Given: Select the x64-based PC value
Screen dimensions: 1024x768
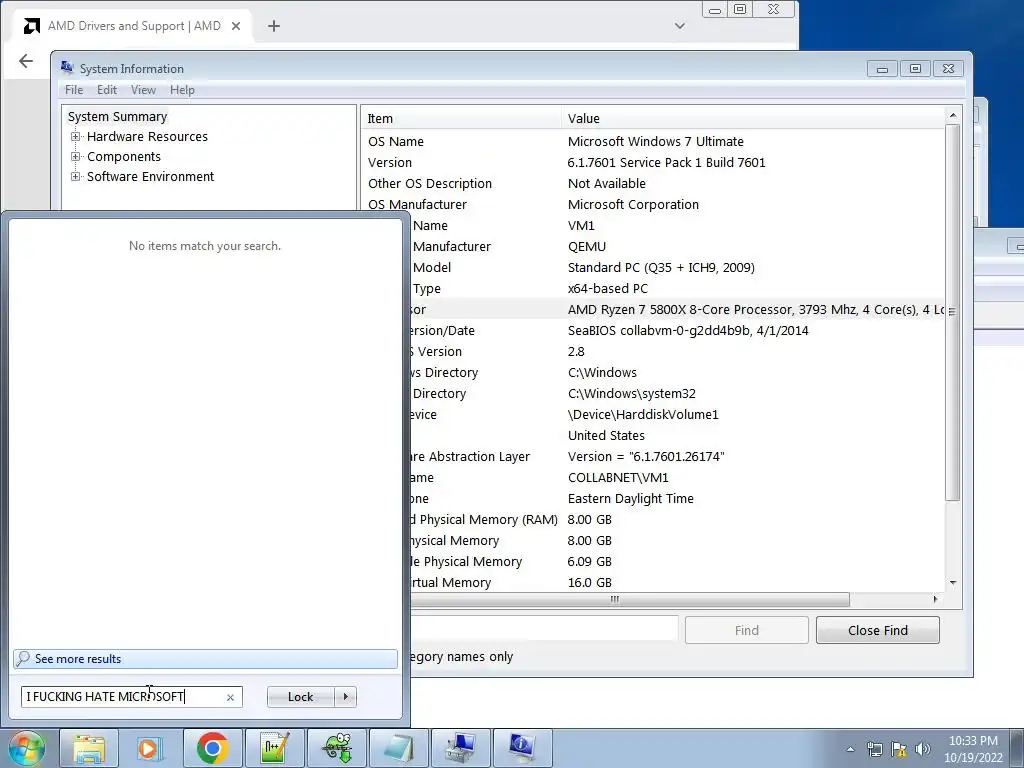Looking at the screenshot, I should pos(607,289).
